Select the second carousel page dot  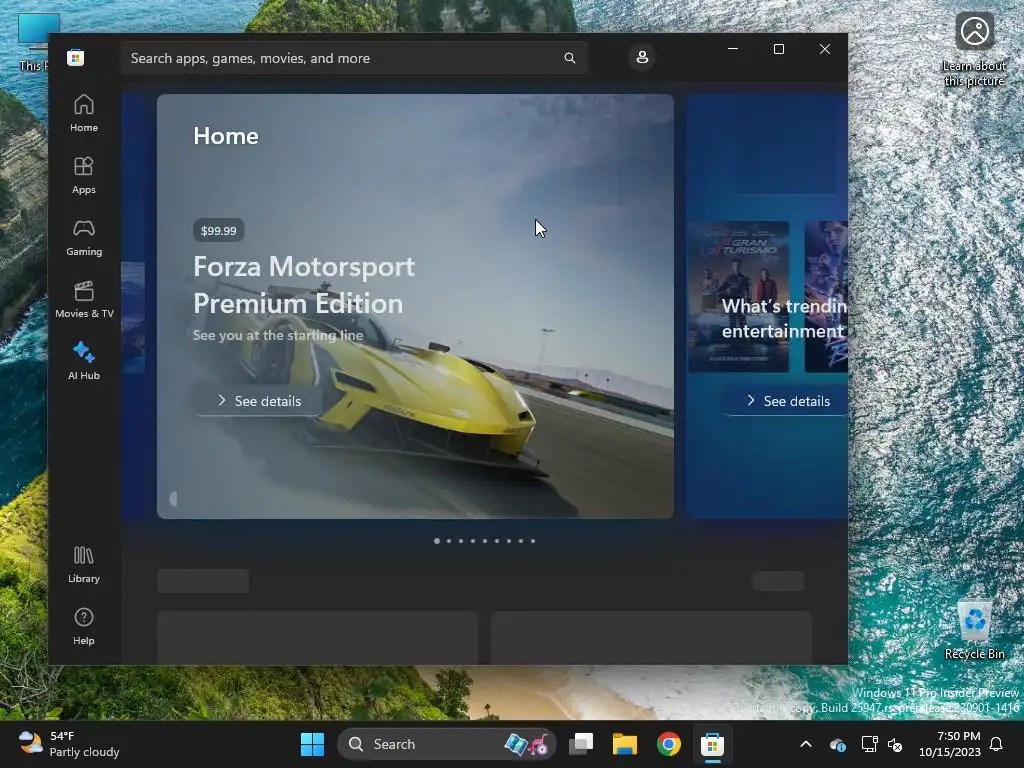(x=449, y=541)
